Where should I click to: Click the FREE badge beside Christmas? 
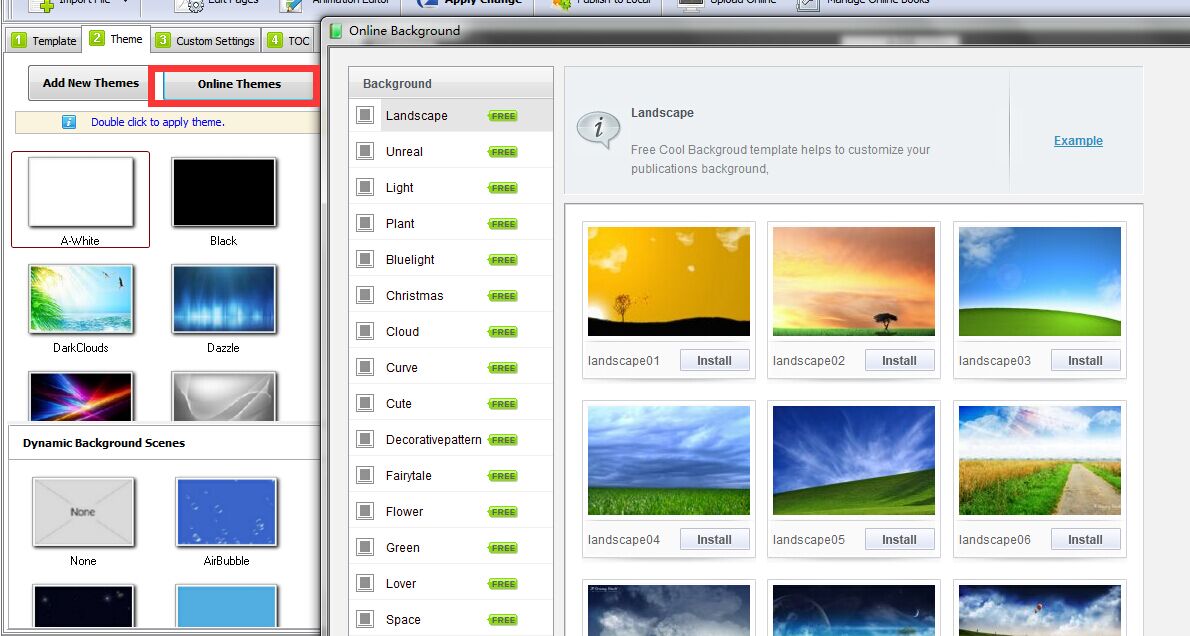(503, 296)
